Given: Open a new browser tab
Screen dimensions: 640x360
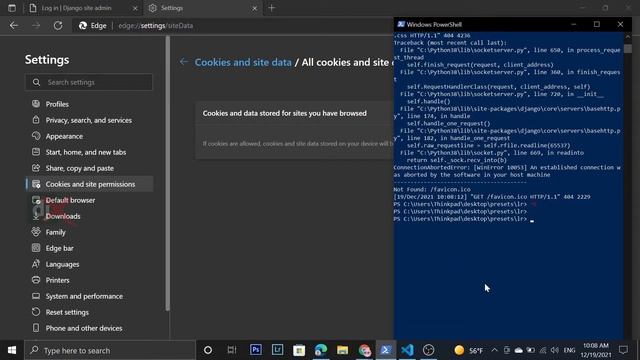Looking at the screenshot, I should pos(271,8).
